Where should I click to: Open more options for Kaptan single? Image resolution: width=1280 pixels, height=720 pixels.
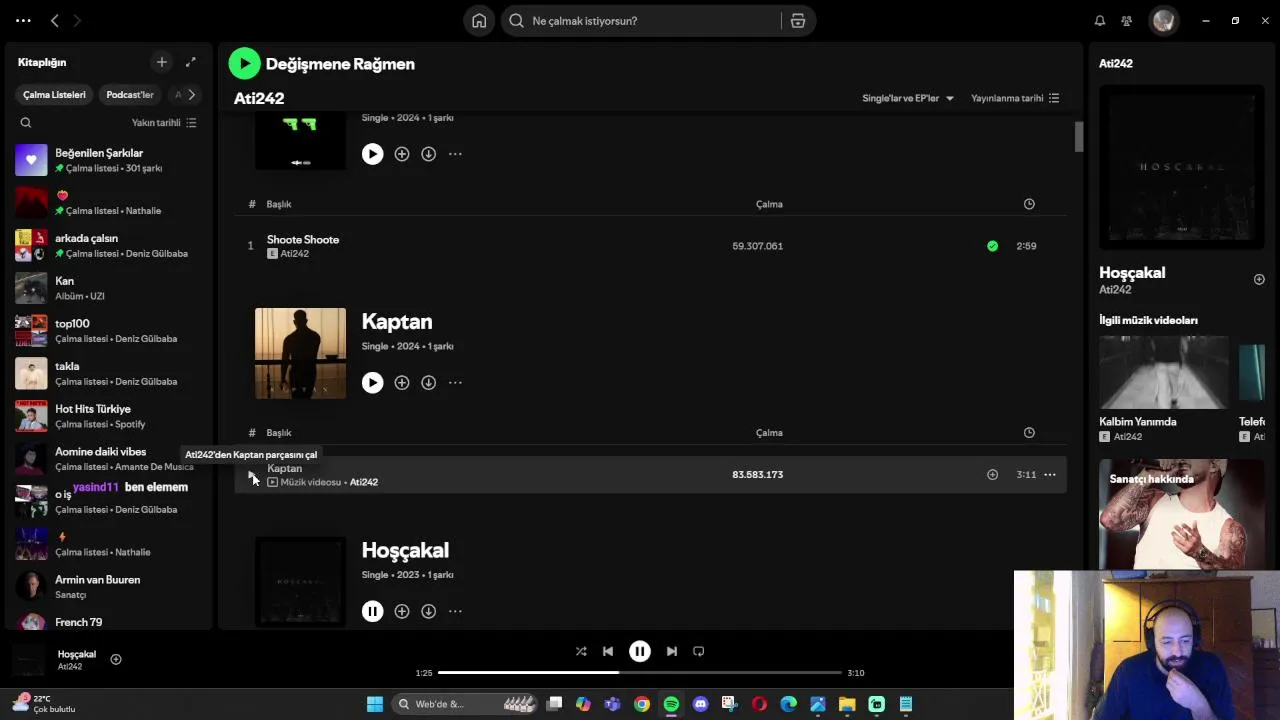tap(455, 383)
